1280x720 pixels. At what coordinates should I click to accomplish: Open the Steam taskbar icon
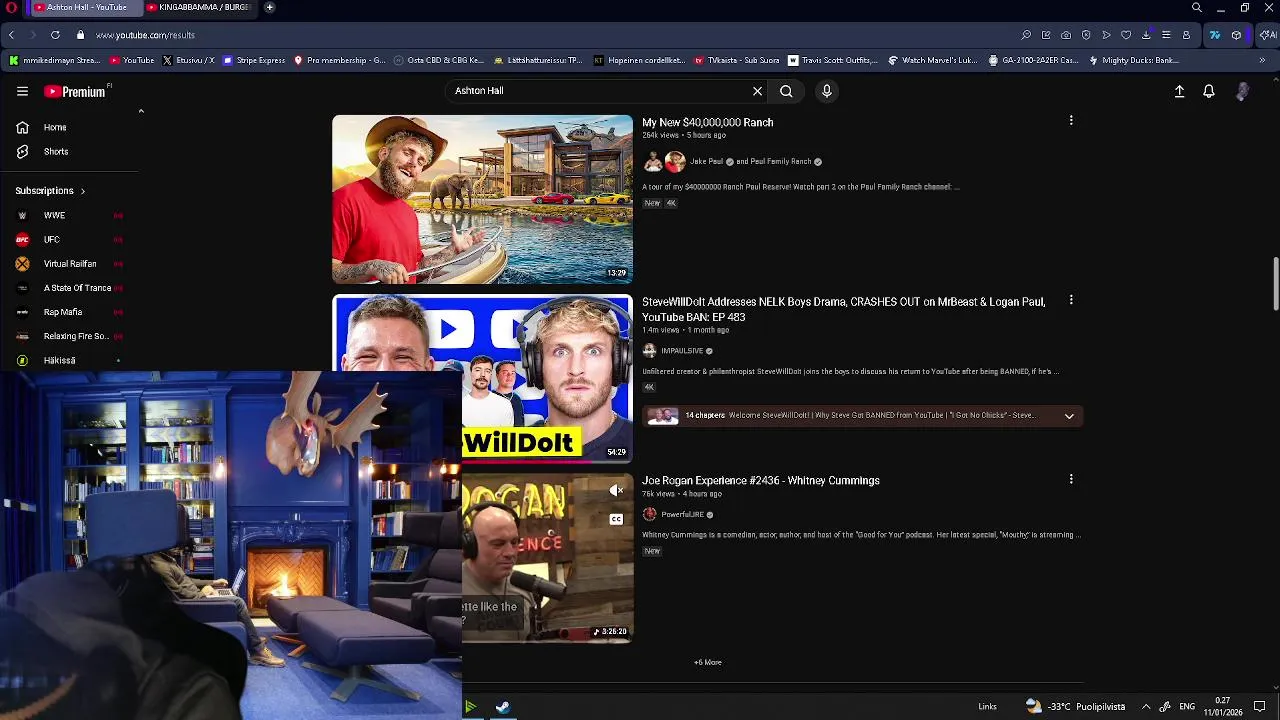(x=503, y=707)
